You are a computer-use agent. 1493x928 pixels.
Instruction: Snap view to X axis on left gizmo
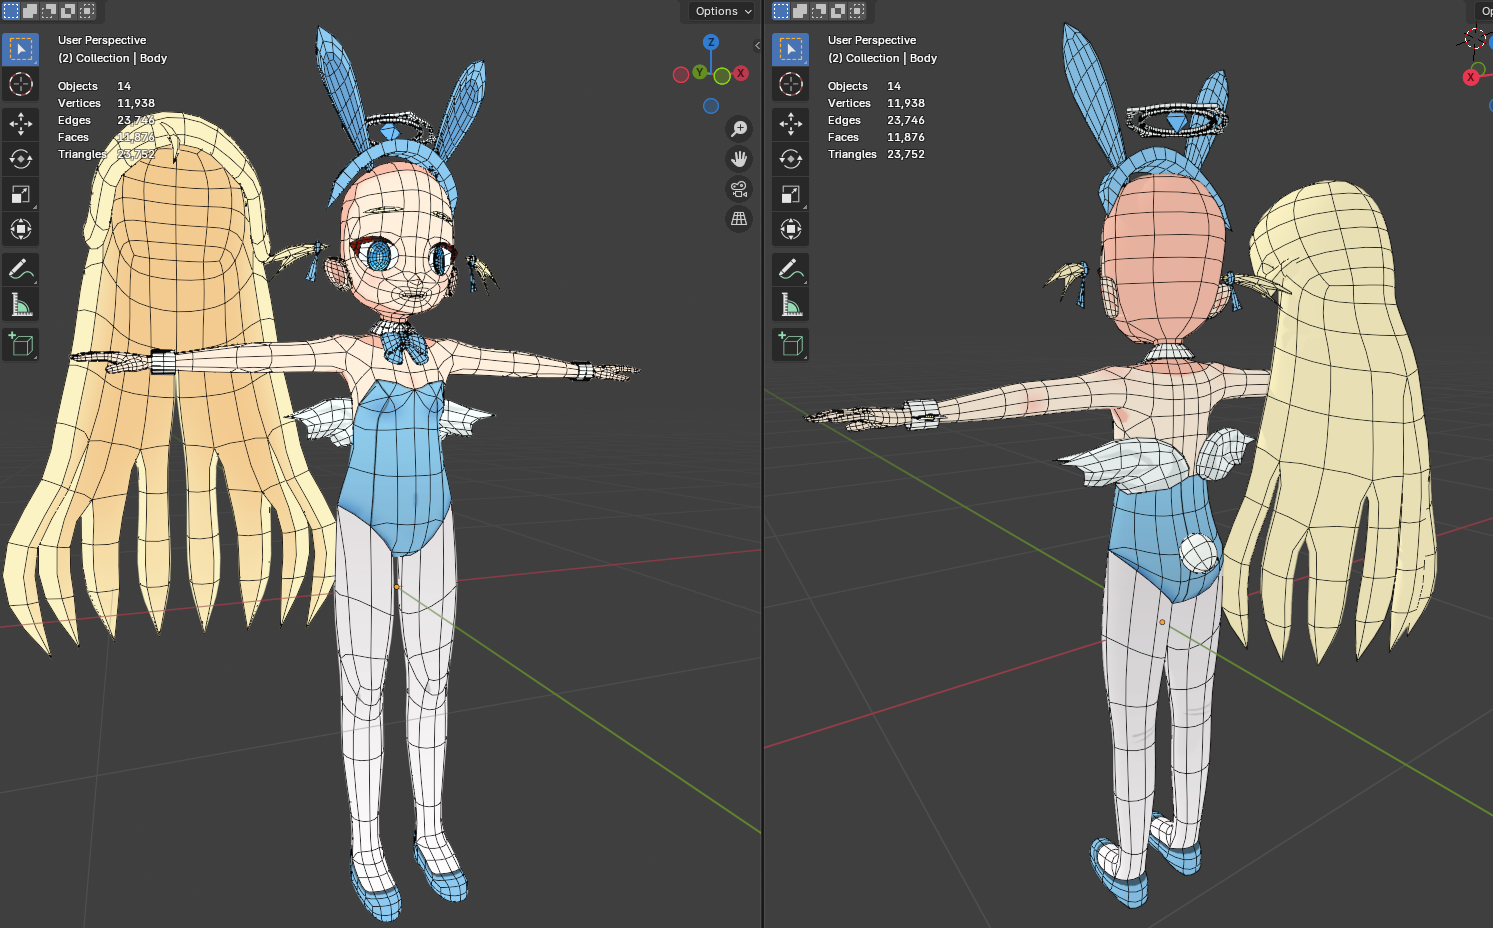(x=741, y=73)
